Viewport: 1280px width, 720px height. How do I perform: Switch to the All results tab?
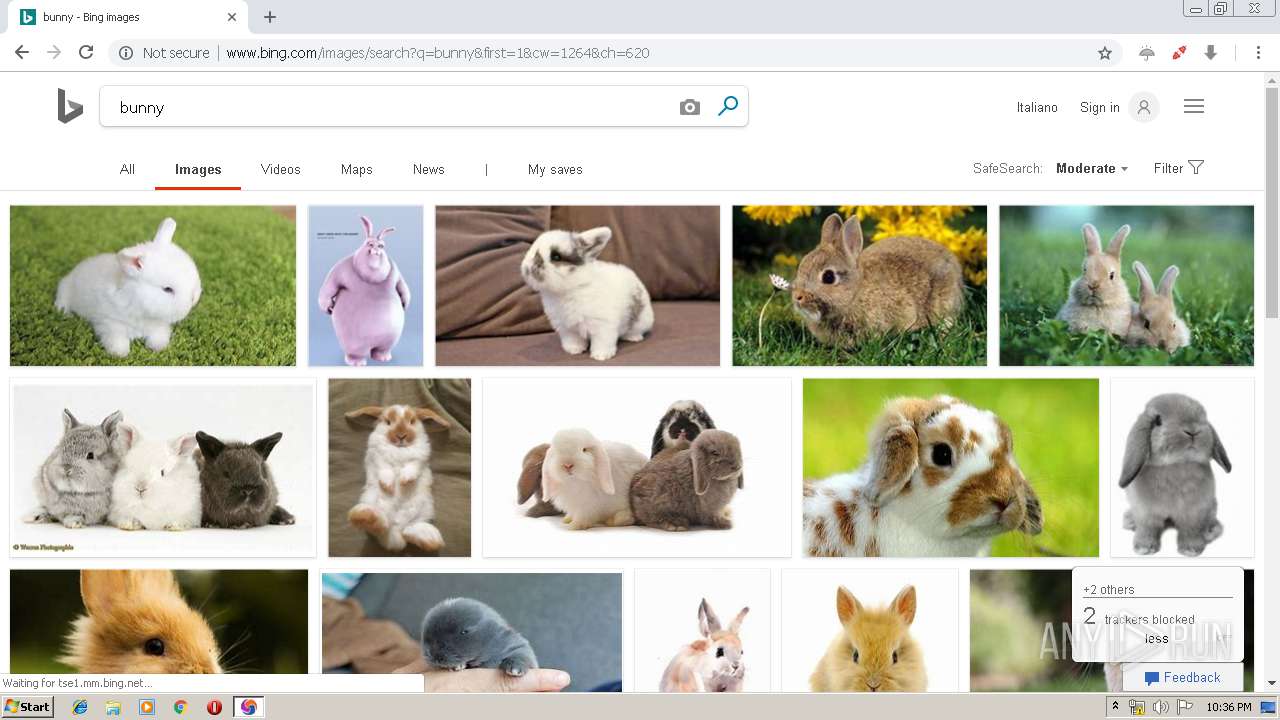click(x=127, y=169)
